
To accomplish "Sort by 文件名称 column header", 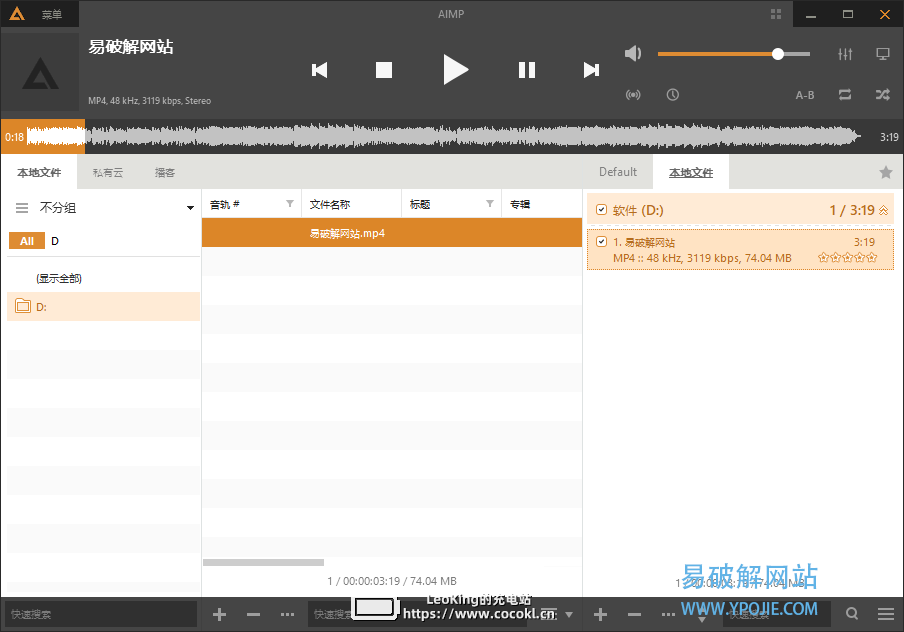I will click(351, 204).
